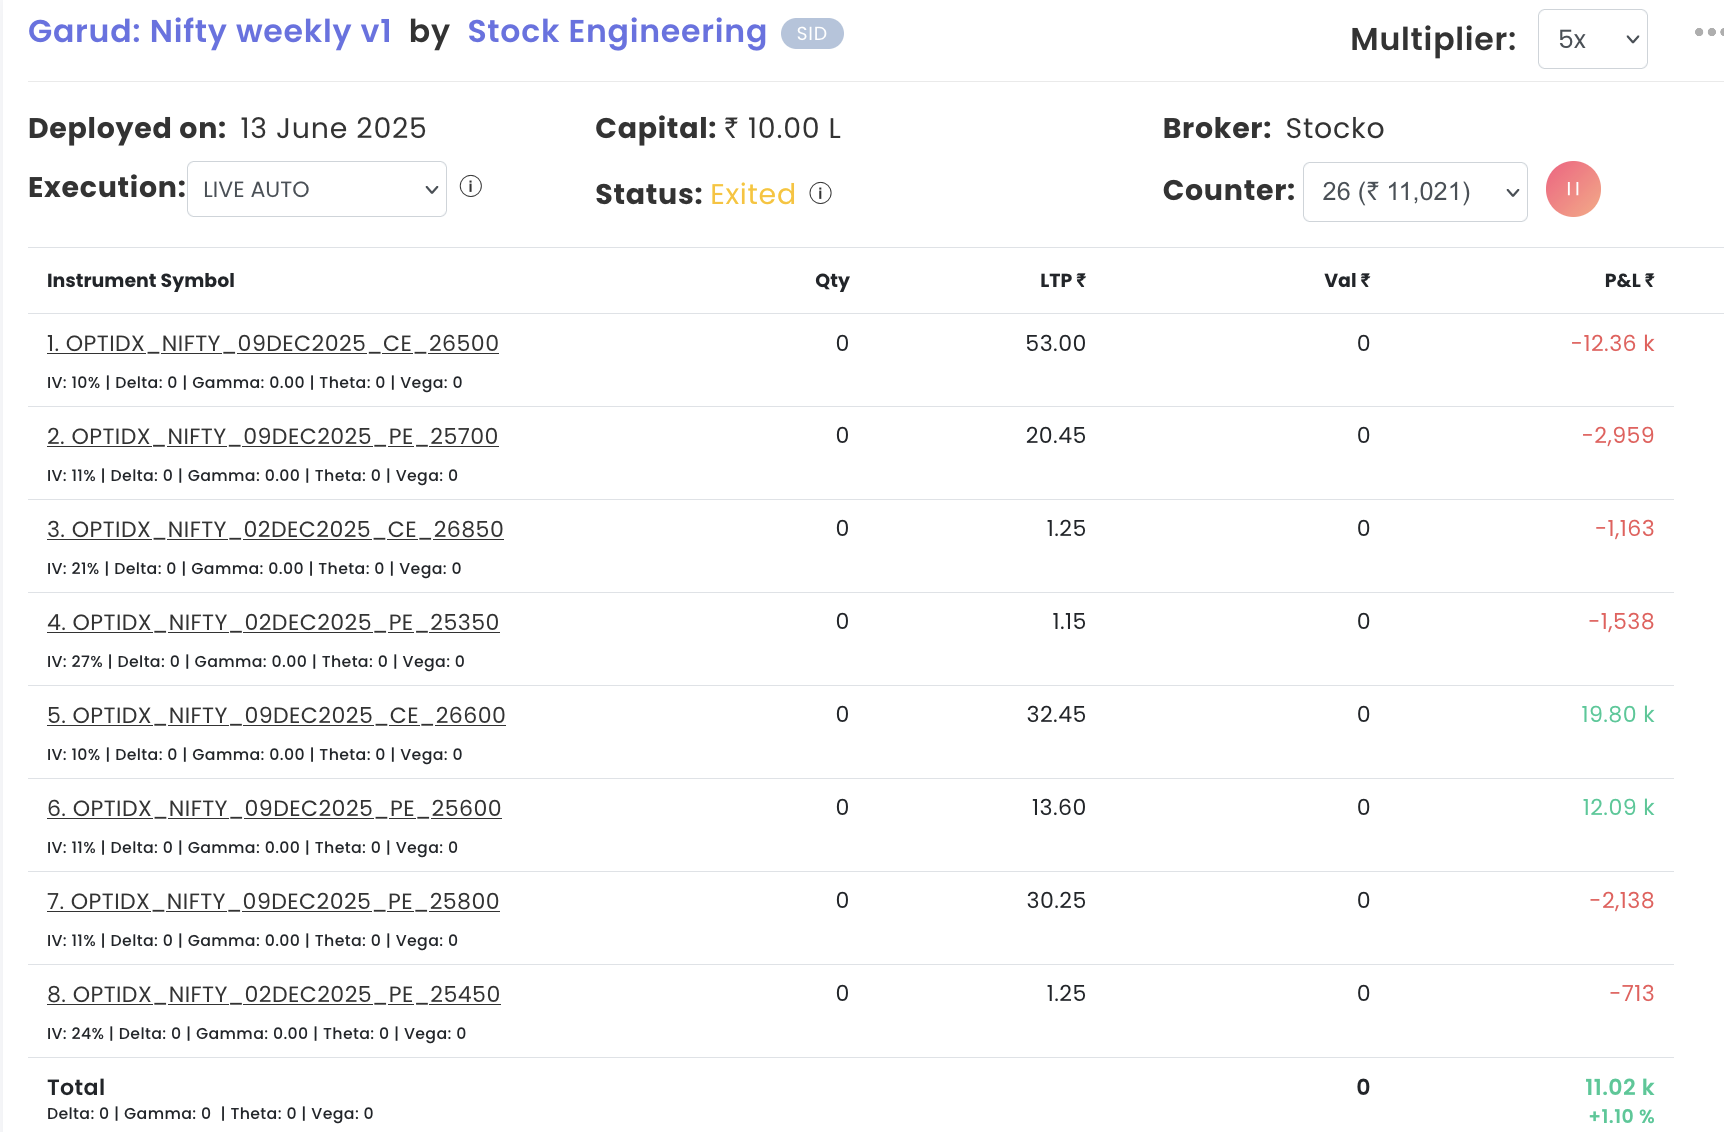Viewport: 1724px width, 1132px height.
Task: Open the Garud: Nifty weekly v1 strategy link
Action: 209,32
